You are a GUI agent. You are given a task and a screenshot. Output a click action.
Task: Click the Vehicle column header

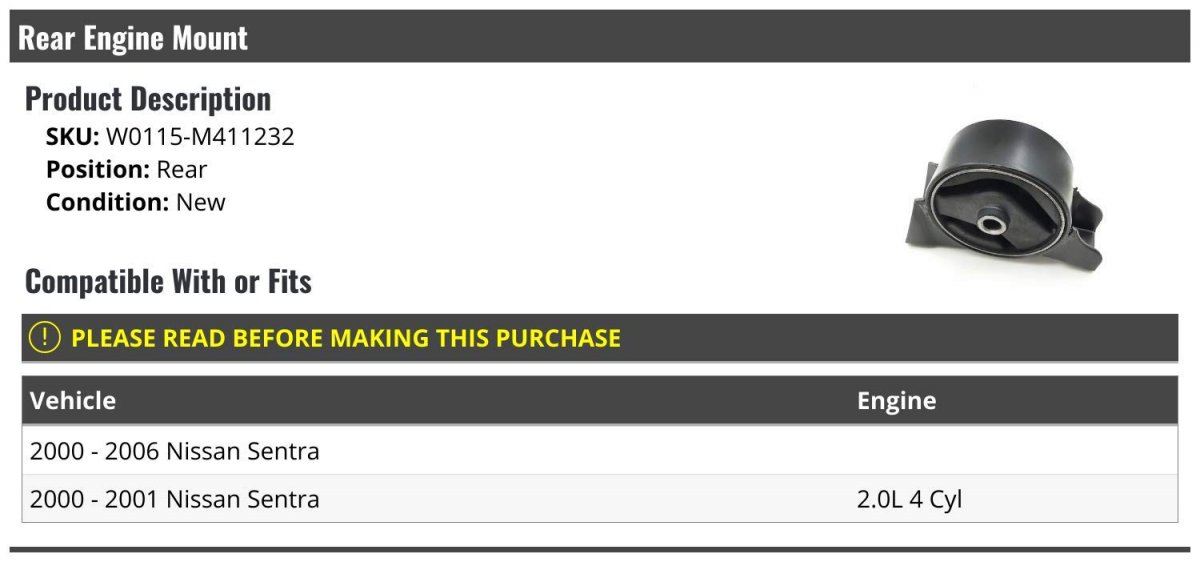(x=73, y=401)
